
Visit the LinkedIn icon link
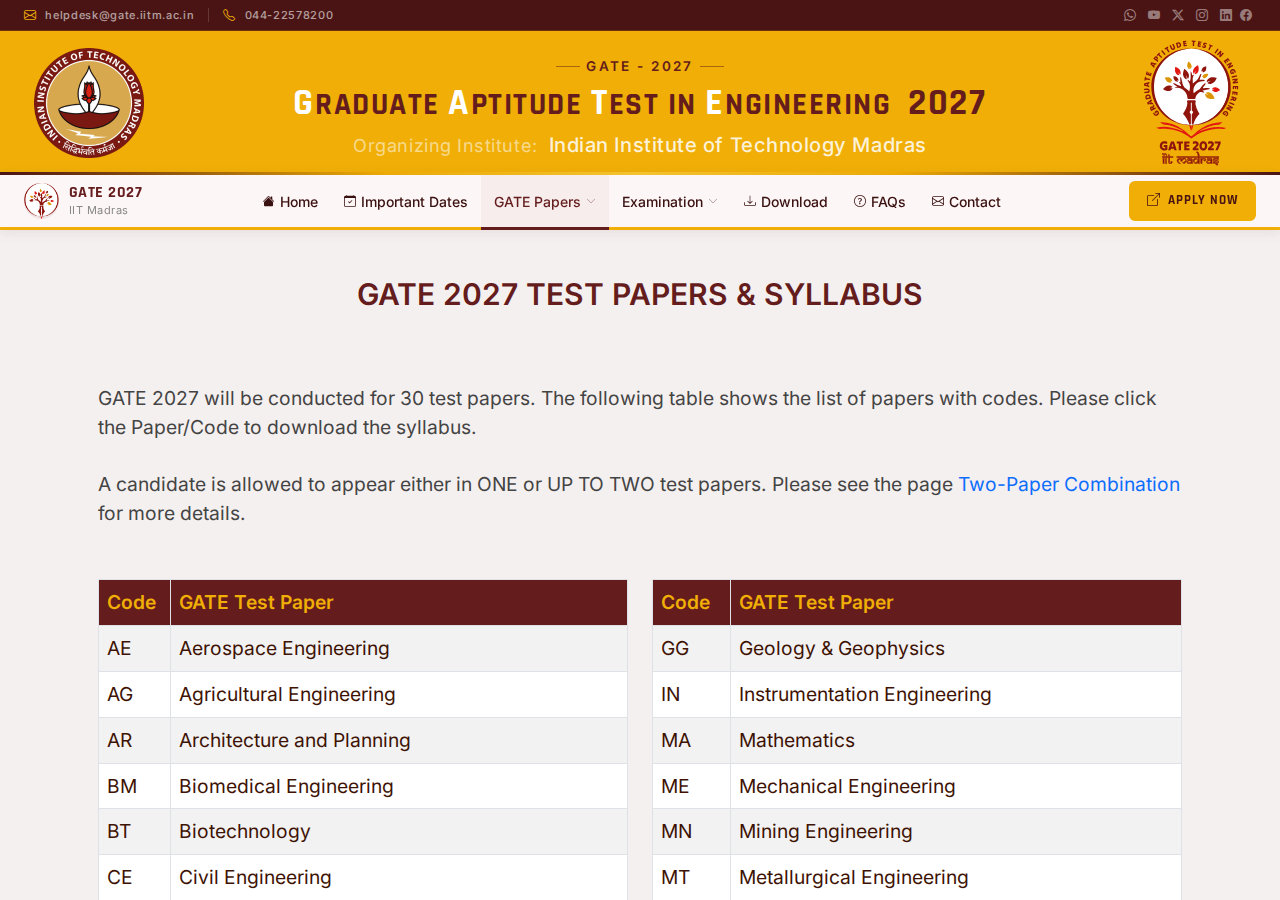point(1226,15)
